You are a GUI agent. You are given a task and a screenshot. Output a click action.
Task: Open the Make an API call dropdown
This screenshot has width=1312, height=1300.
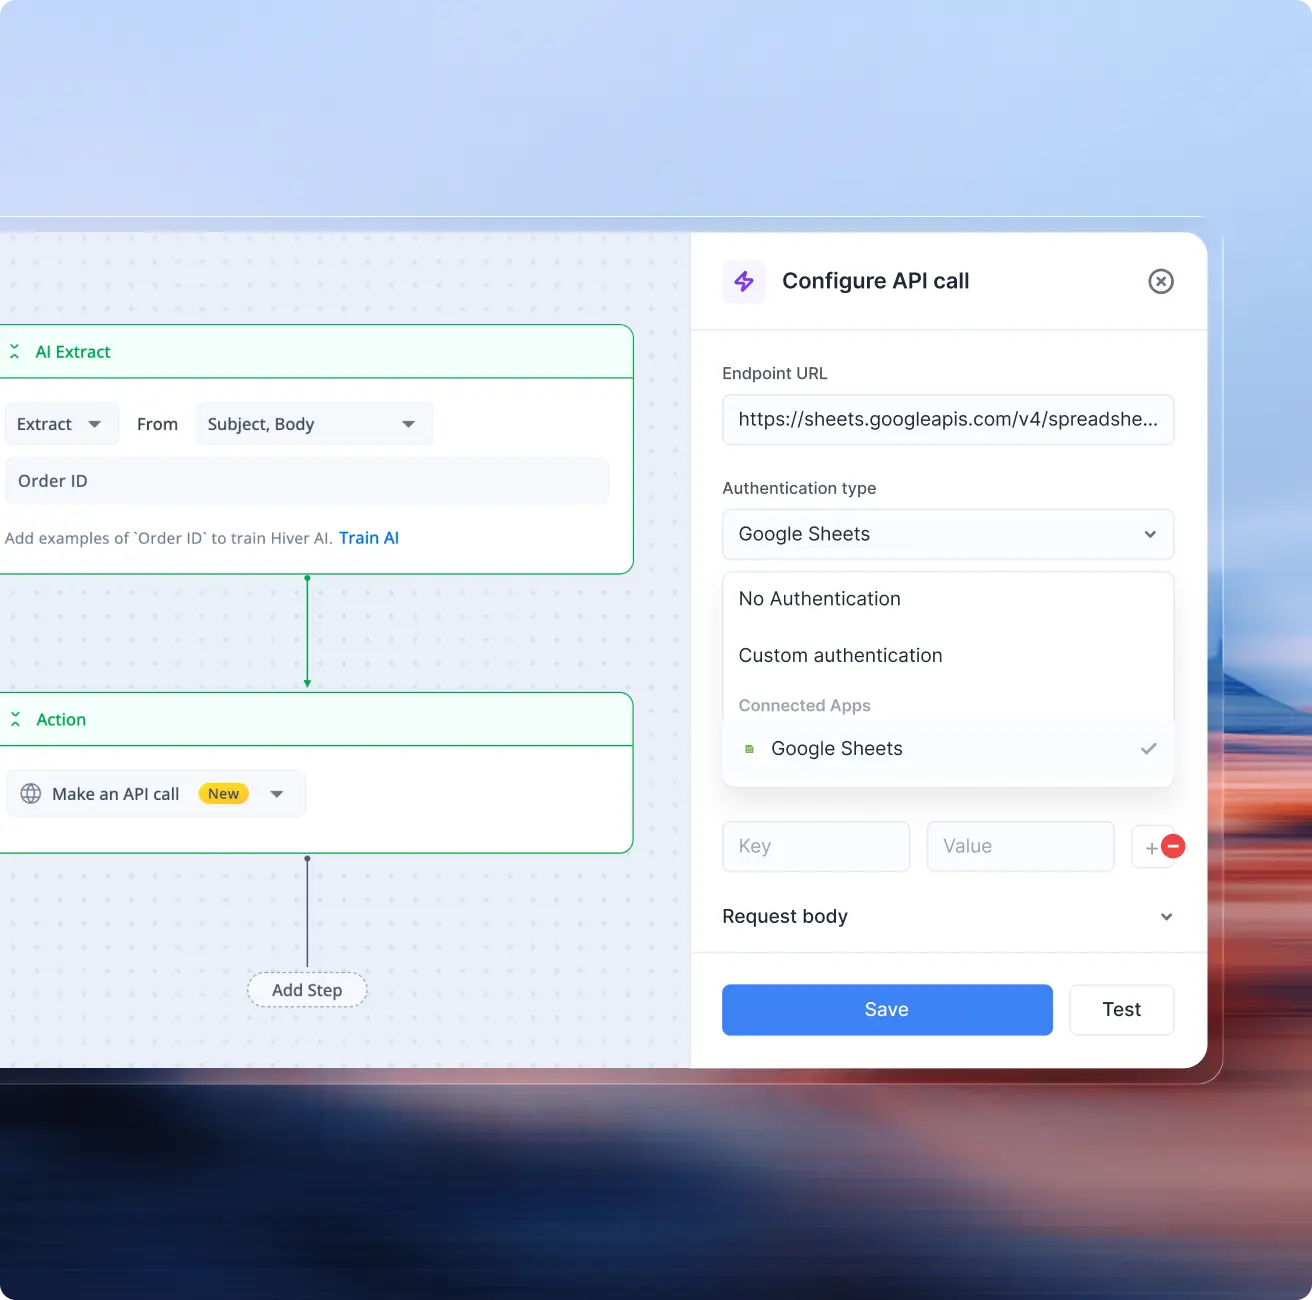(155, 794)
